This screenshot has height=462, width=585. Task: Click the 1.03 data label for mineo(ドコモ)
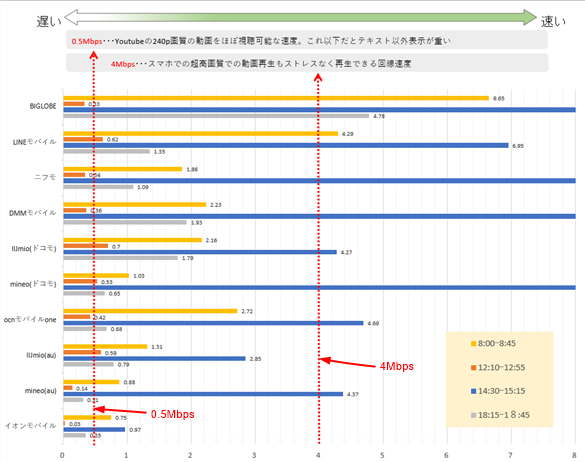[139, 276]
